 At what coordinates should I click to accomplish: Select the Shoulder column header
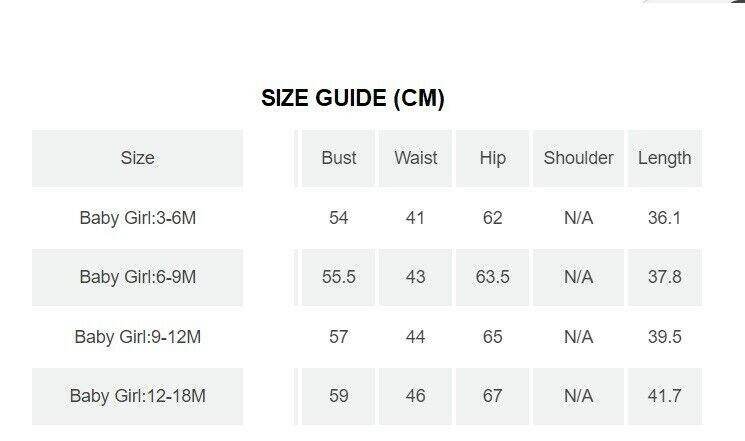pos(579,158)
